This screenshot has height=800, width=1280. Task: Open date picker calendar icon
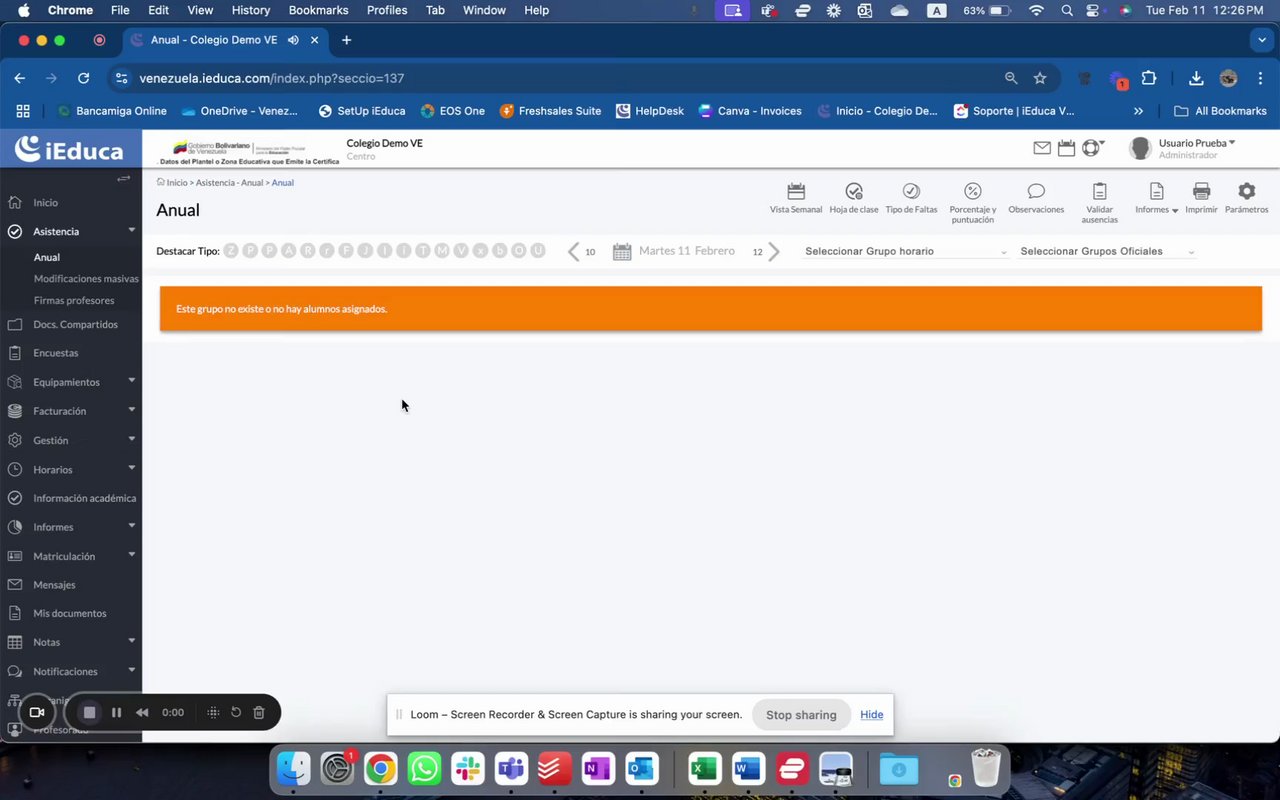(622, 251)
